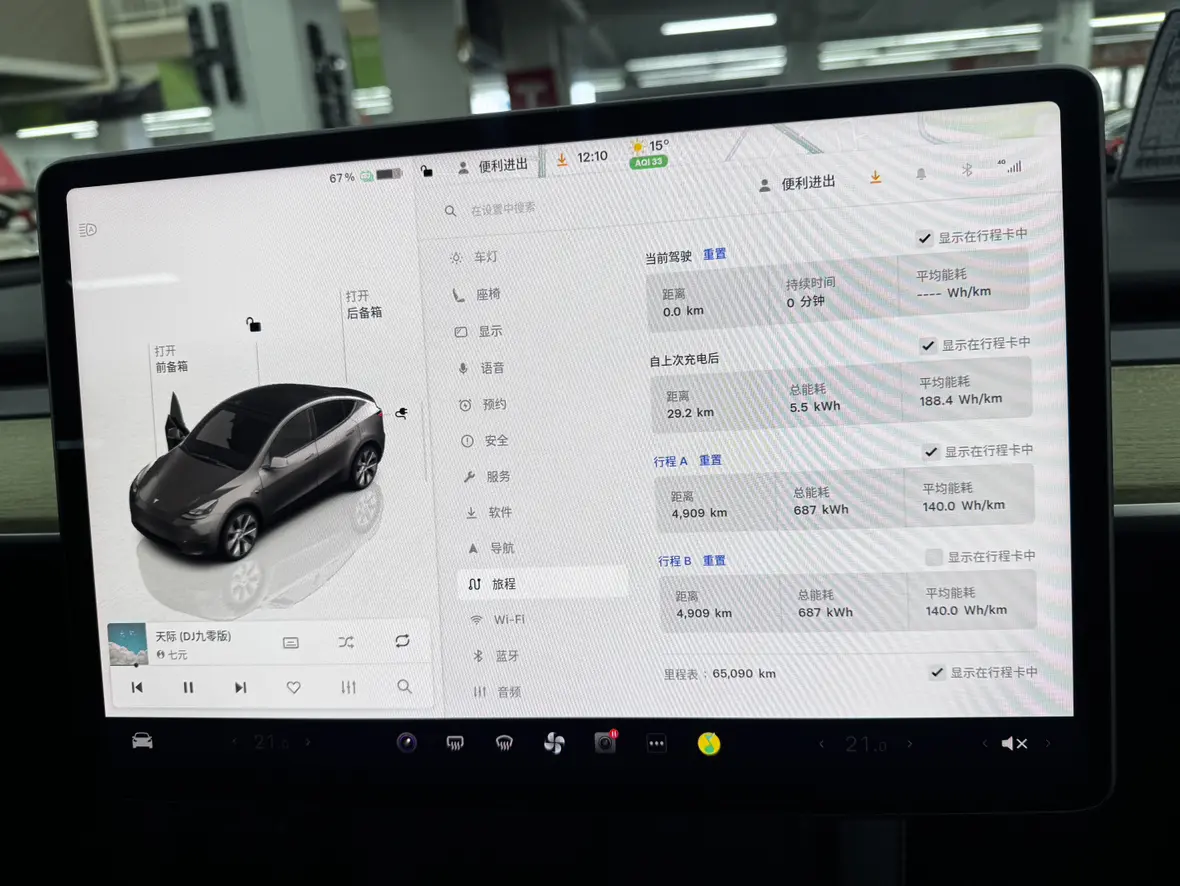Open the car controls icon in bottom bar
Image resolution: width=1180 pixels, height=886 pixels.
142,741
